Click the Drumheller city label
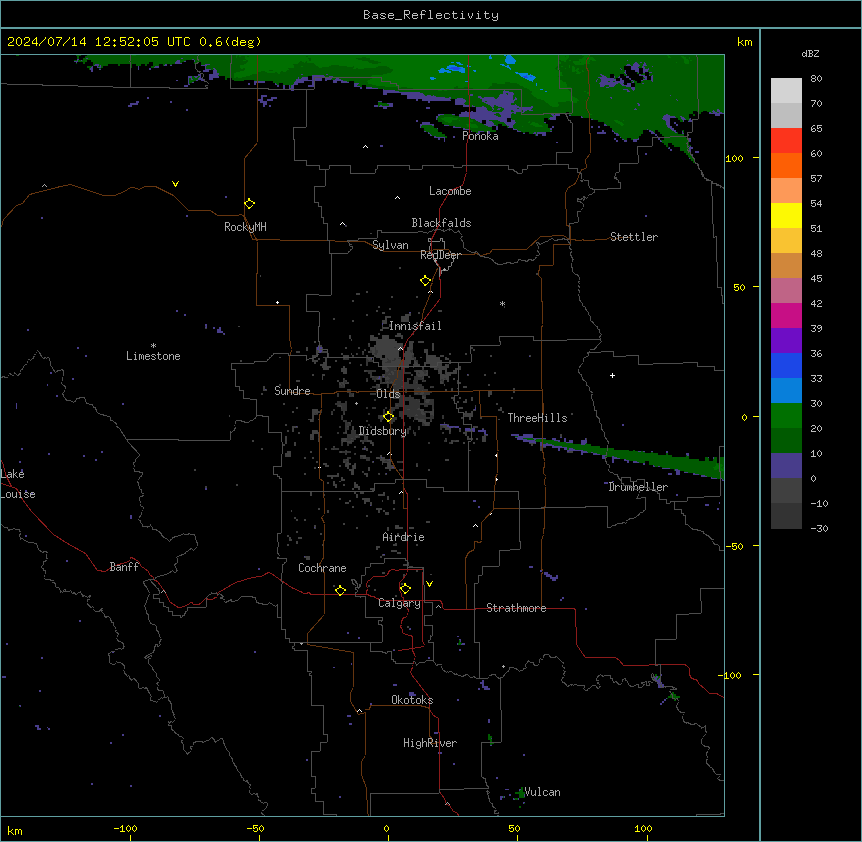The height and width of the screenshot is (842, 862). pos(638,487)
